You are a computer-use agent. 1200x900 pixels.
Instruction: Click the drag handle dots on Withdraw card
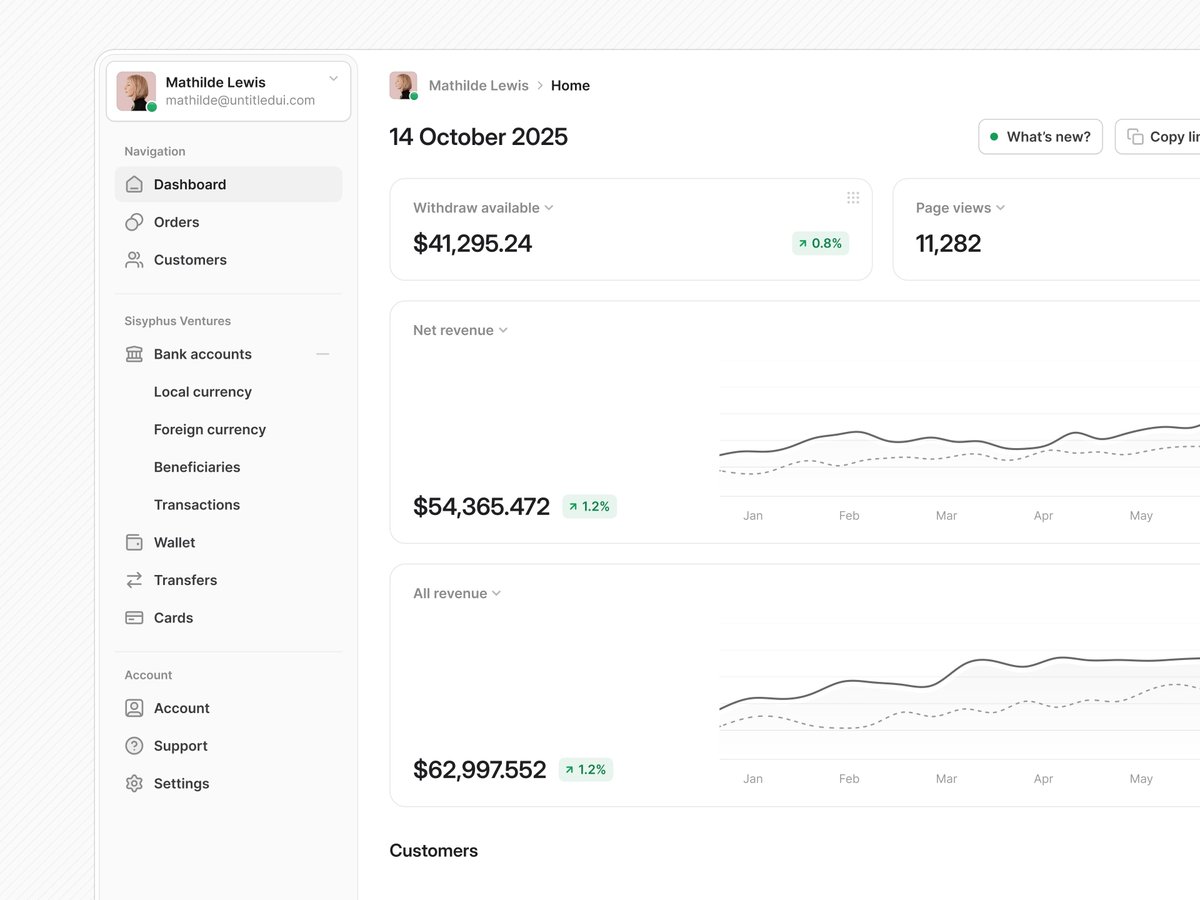[x=853, y=198]
